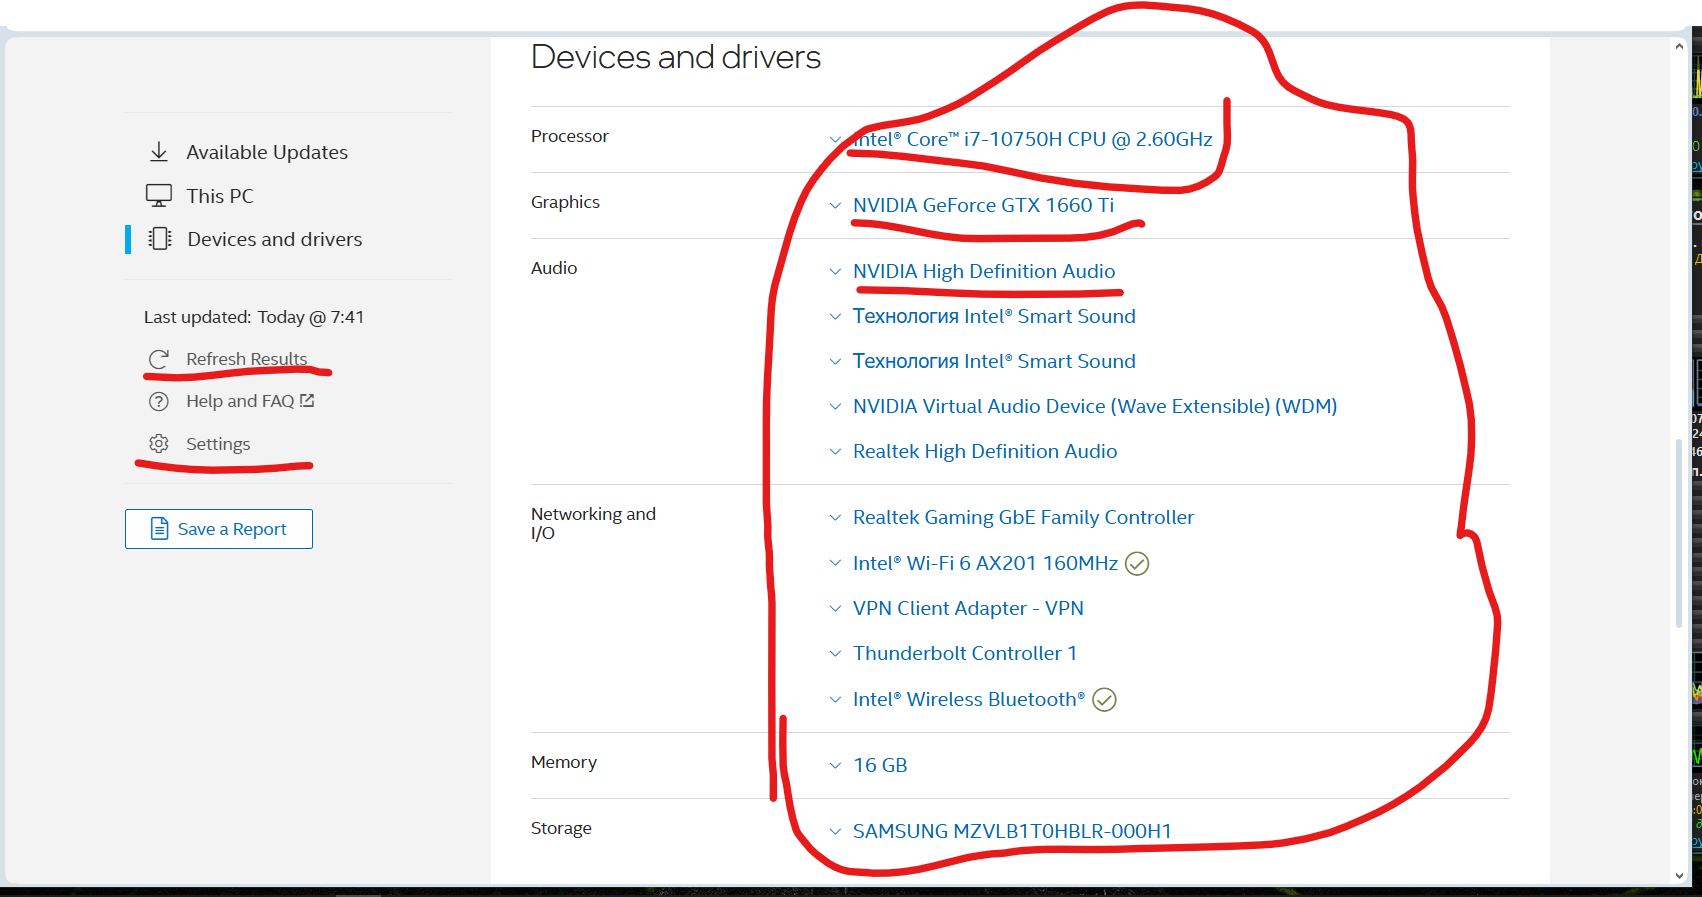
Task: Open the Realtek Gaming GbE Family Controller link
Action: [x=1024, y=517]
